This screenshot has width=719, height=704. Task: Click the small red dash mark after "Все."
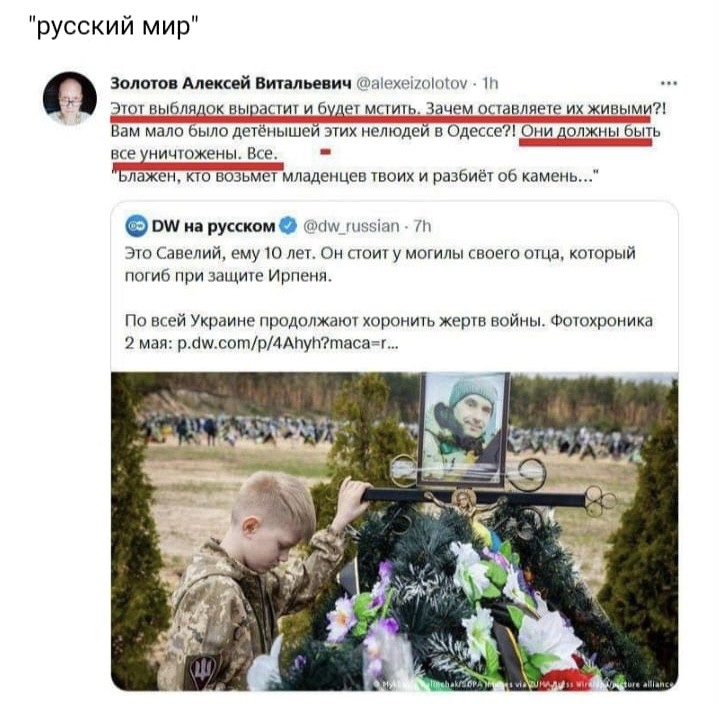[325, 151]
